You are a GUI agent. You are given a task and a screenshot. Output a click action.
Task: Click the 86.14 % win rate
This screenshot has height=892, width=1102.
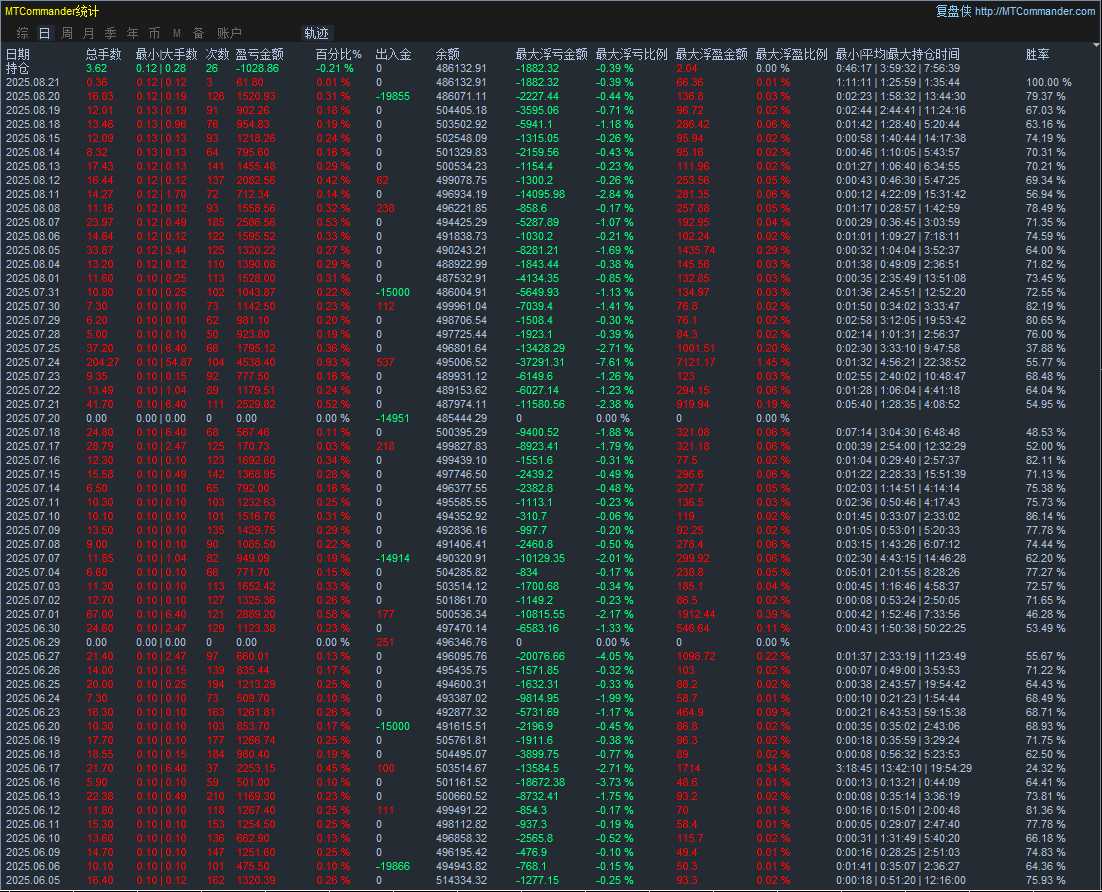[x=1046, y=516]
